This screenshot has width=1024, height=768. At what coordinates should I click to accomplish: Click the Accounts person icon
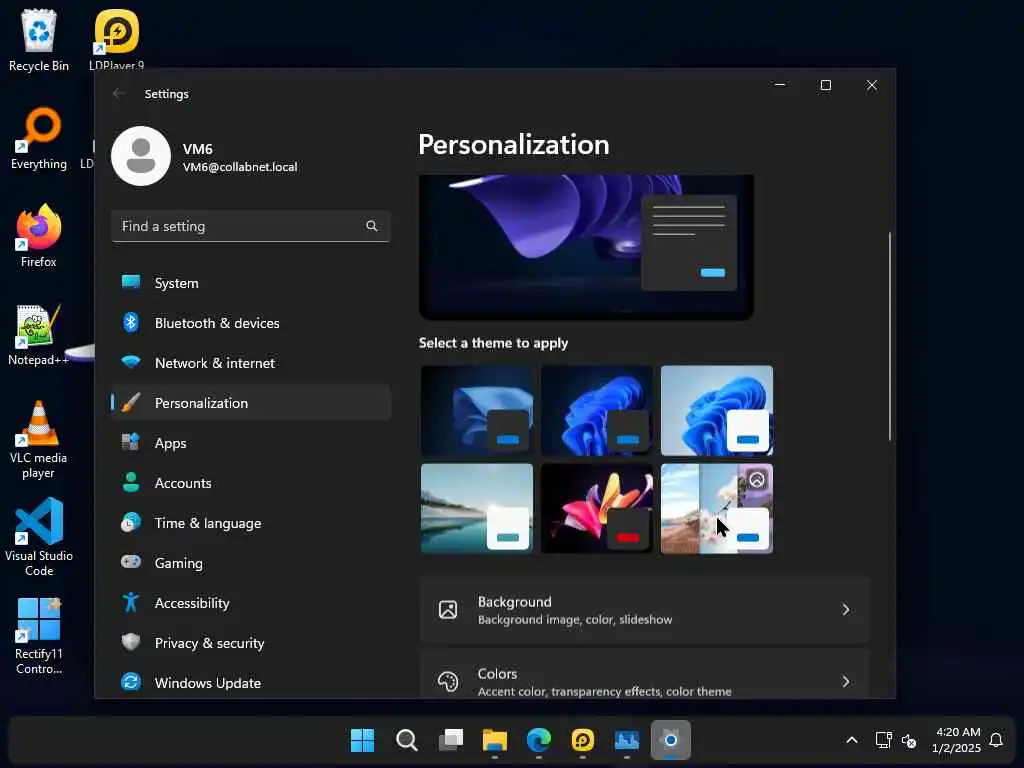point(131,482)
